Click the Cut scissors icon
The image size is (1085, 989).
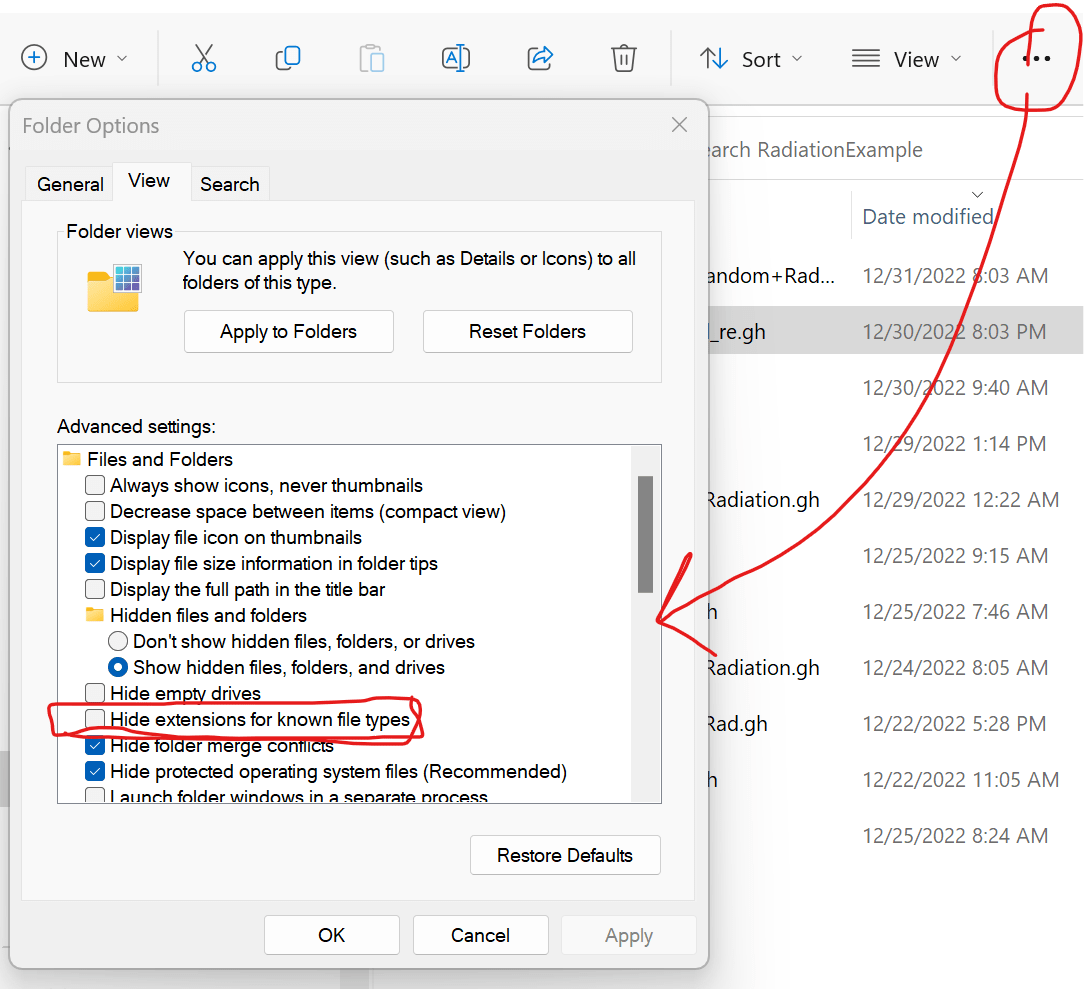(203, 58)
